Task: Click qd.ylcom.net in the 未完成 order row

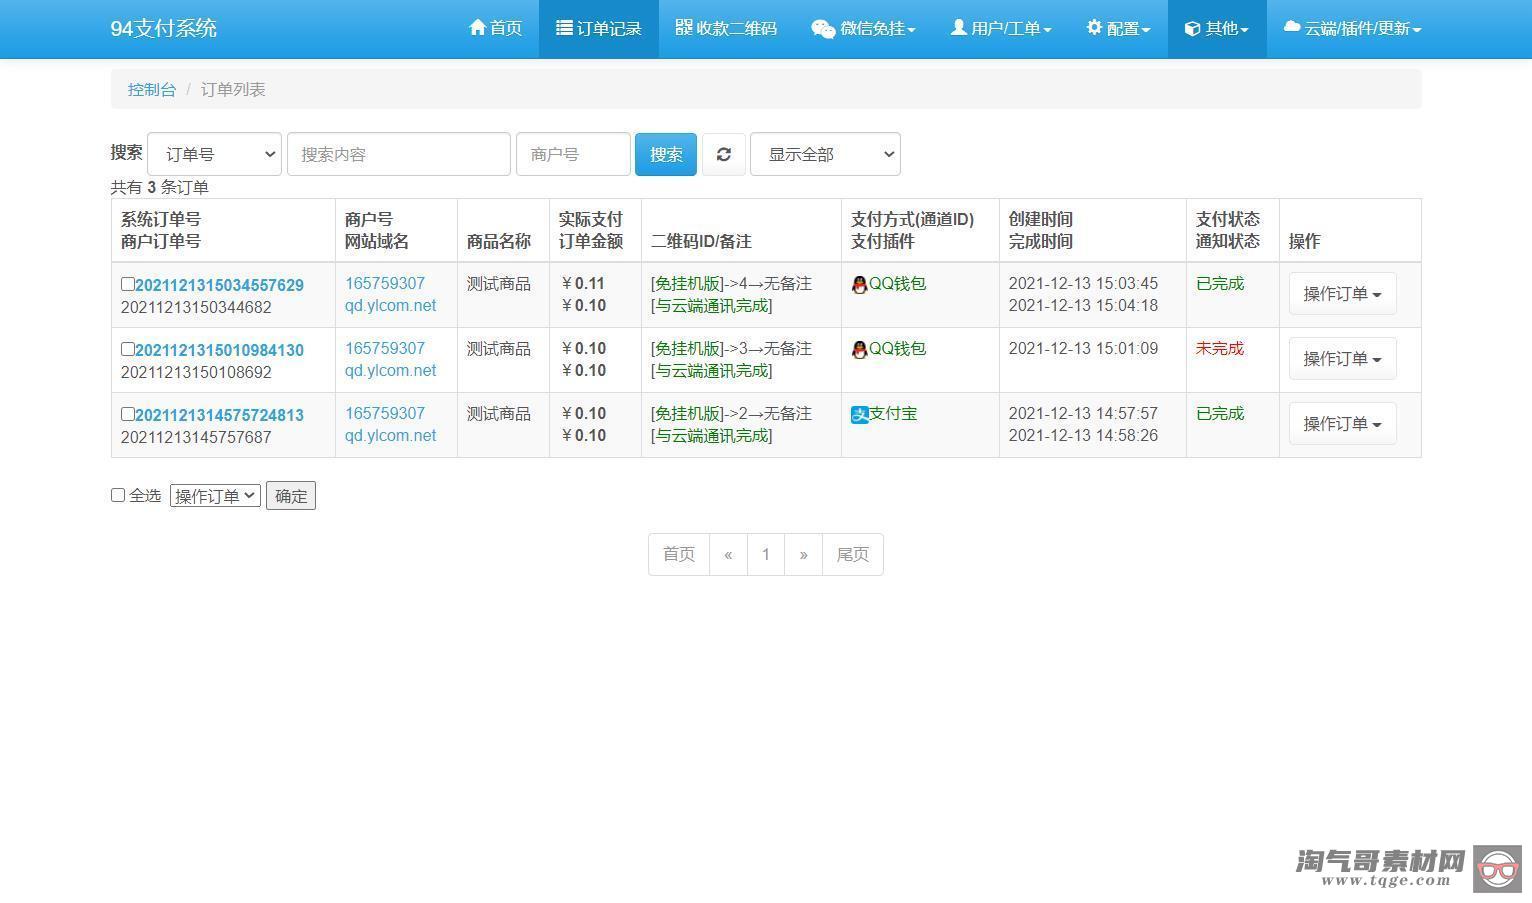Action: pos(391,371)
